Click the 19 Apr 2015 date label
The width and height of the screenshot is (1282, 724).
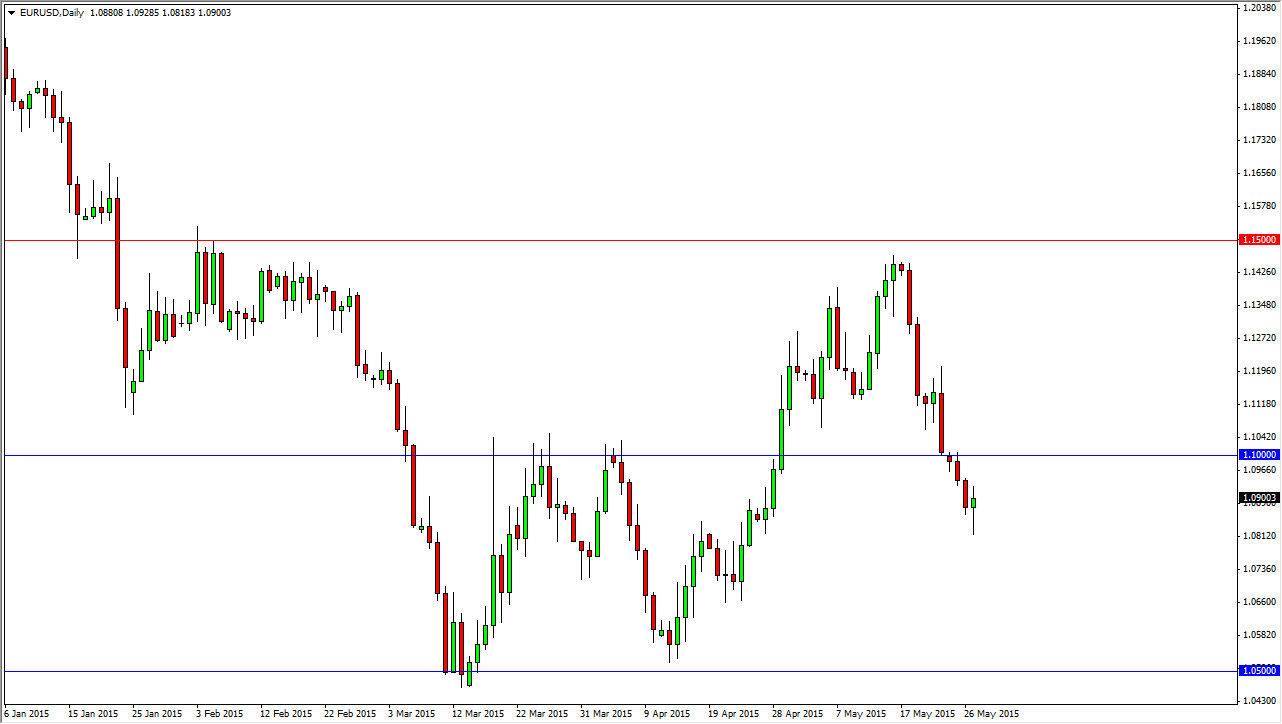(732, 714)
